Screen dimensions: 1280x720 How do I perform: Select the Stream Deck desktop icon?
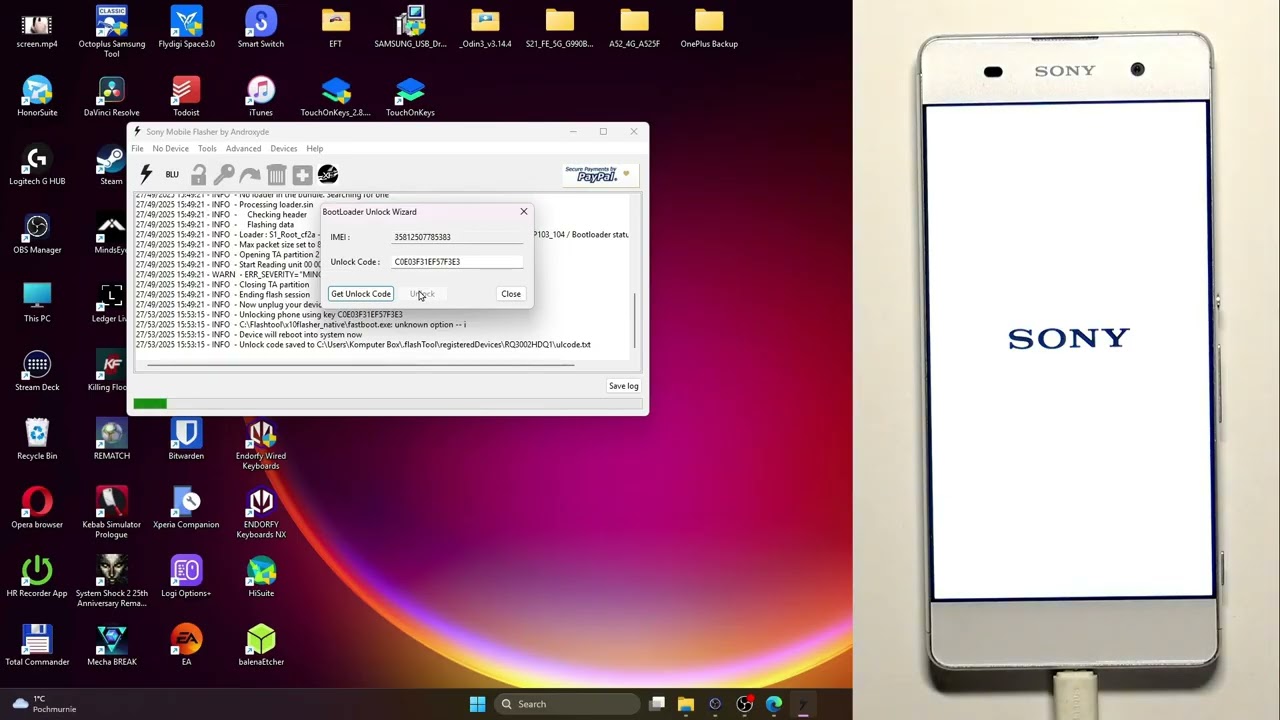pyautogui.click(x=37, y=372)
